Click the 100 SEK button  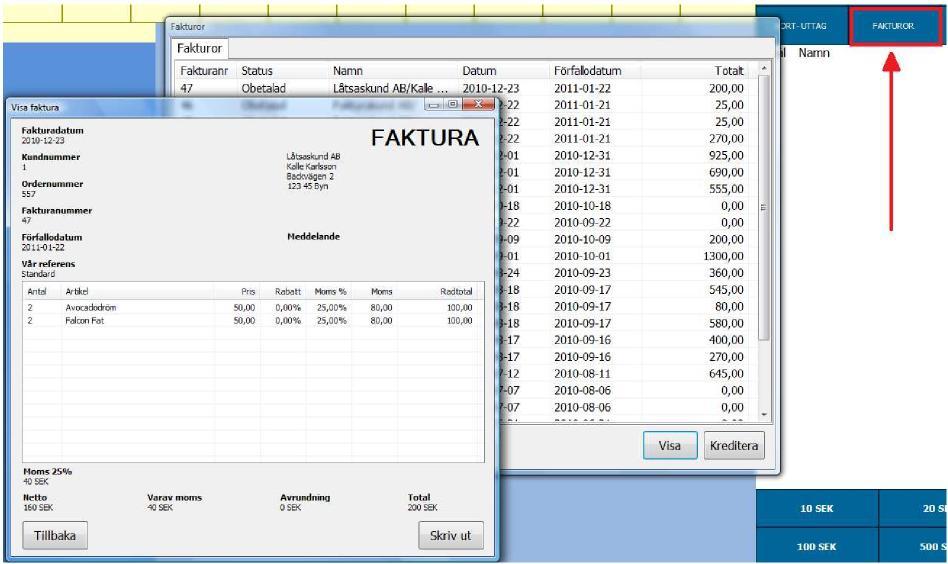[x=817, y=546]
